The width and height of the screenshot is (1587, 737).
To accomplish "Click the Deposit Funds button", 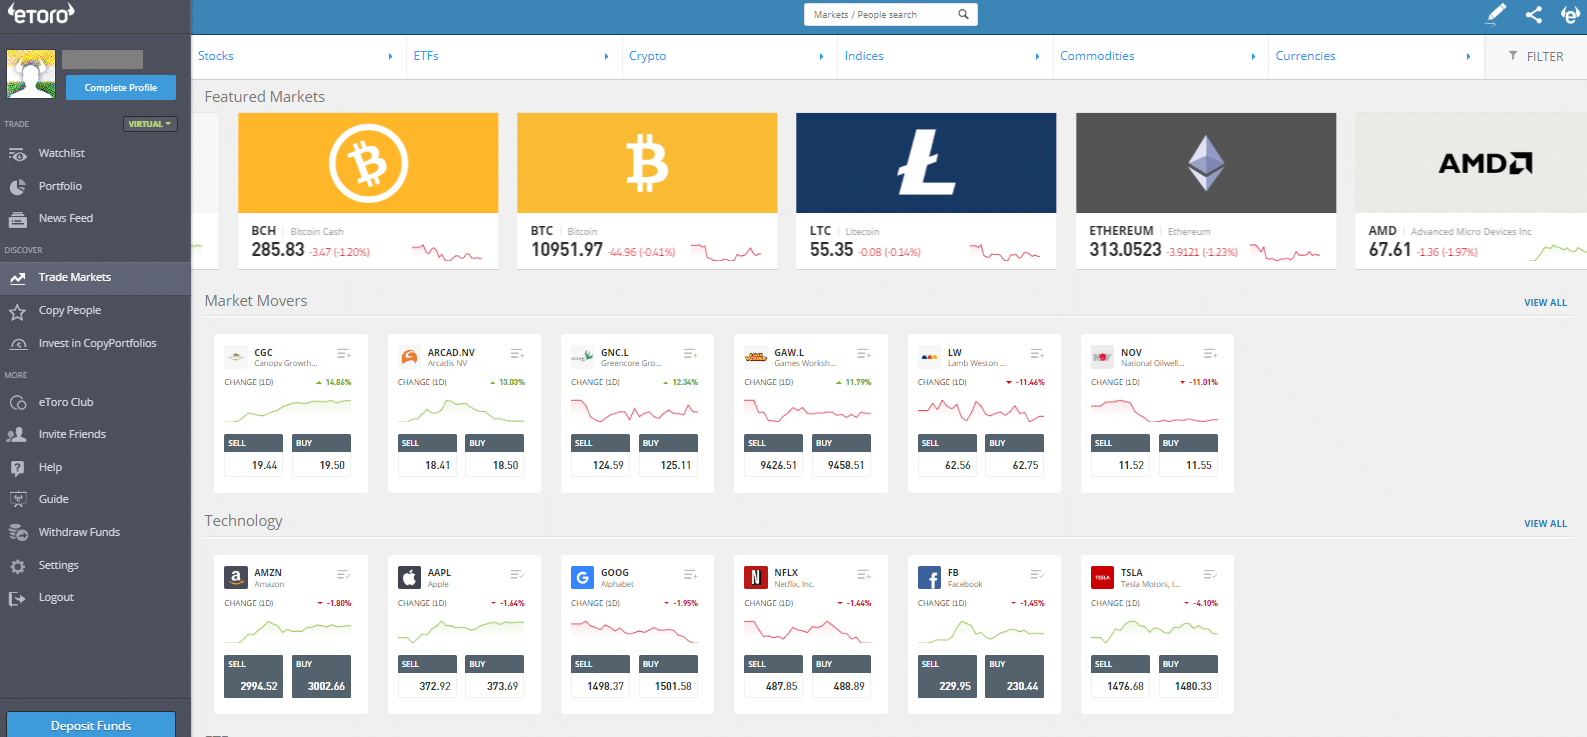I will pyautogui.click(x=91, y=725).
